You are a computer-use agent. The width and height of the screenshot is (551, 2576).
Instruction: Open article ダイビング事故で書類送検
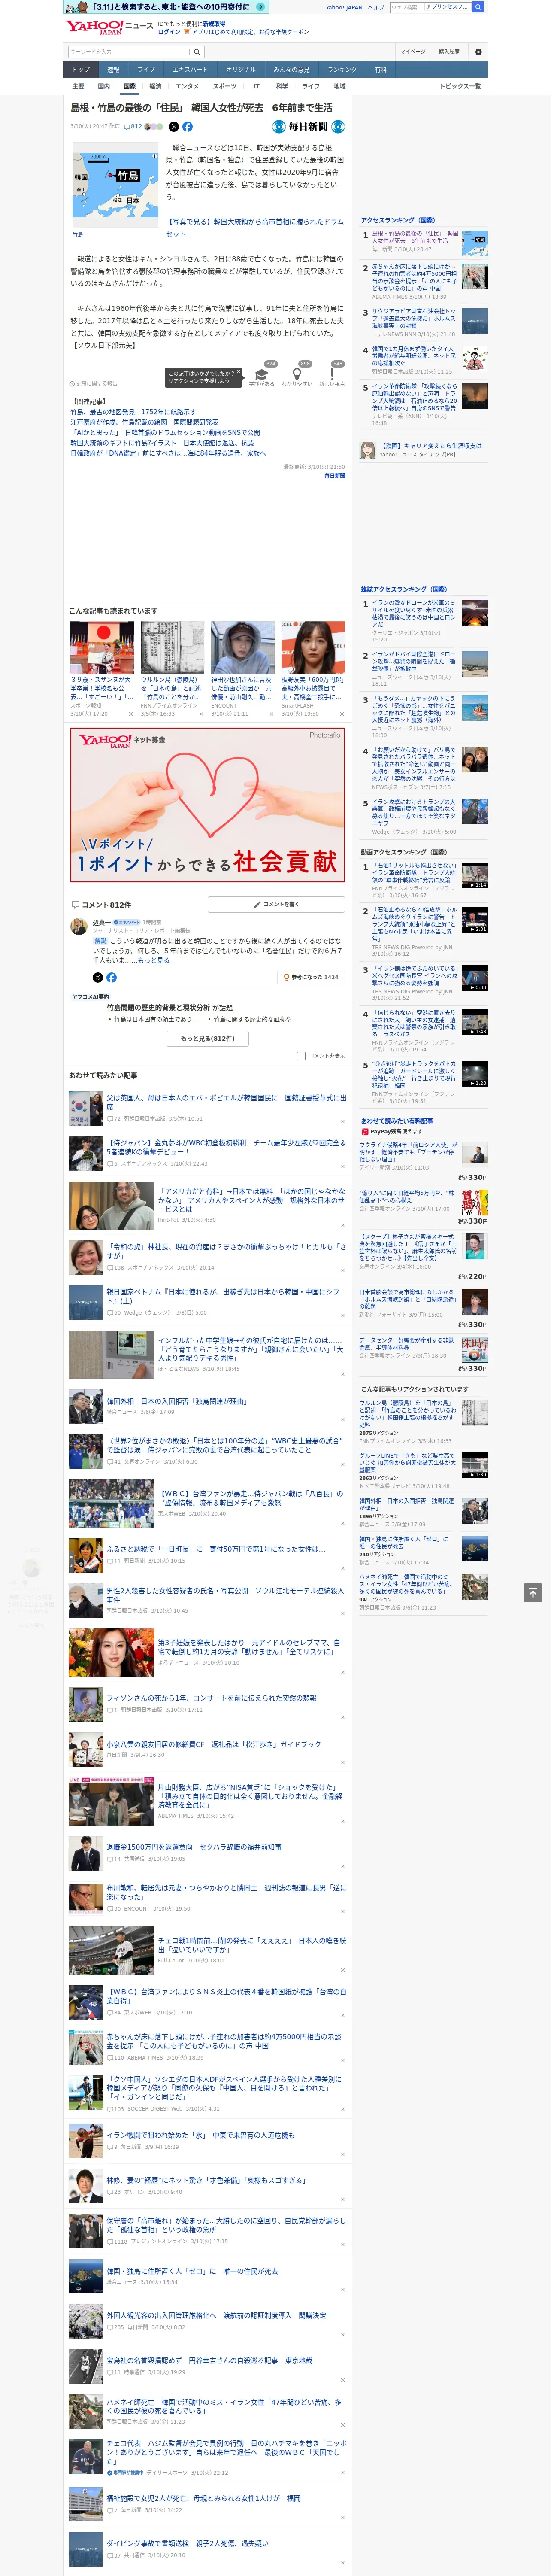click(187, 2543)
